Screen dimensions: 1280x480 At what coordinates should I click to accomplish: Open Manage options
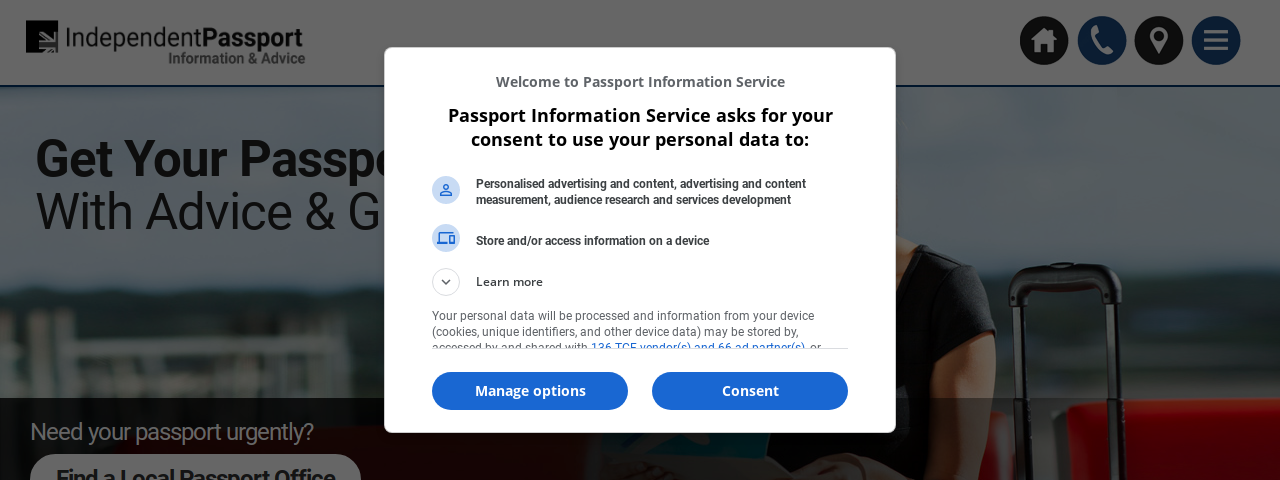530,391
